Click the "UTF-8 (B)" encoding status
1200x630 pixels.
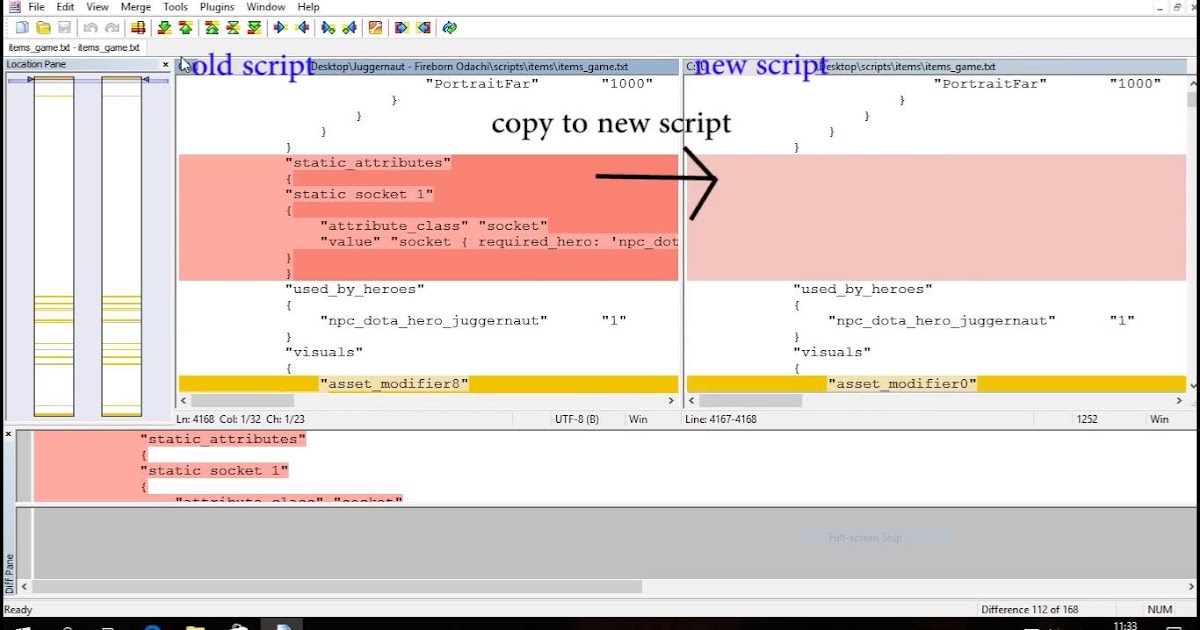click(577, 420)
